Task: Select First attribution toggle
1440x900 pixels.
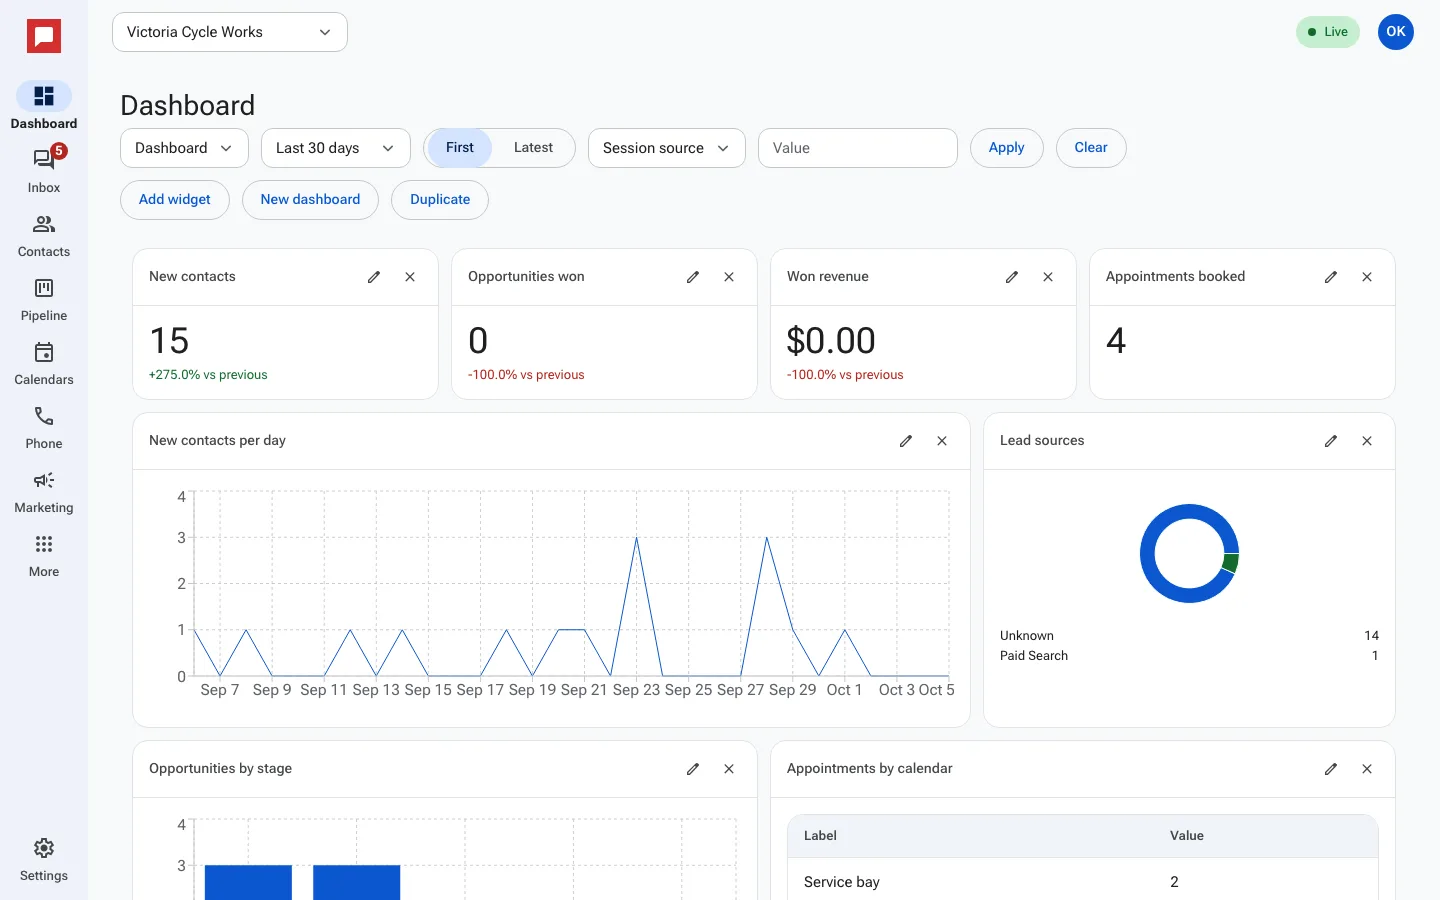Action: (x=460, y=148)
